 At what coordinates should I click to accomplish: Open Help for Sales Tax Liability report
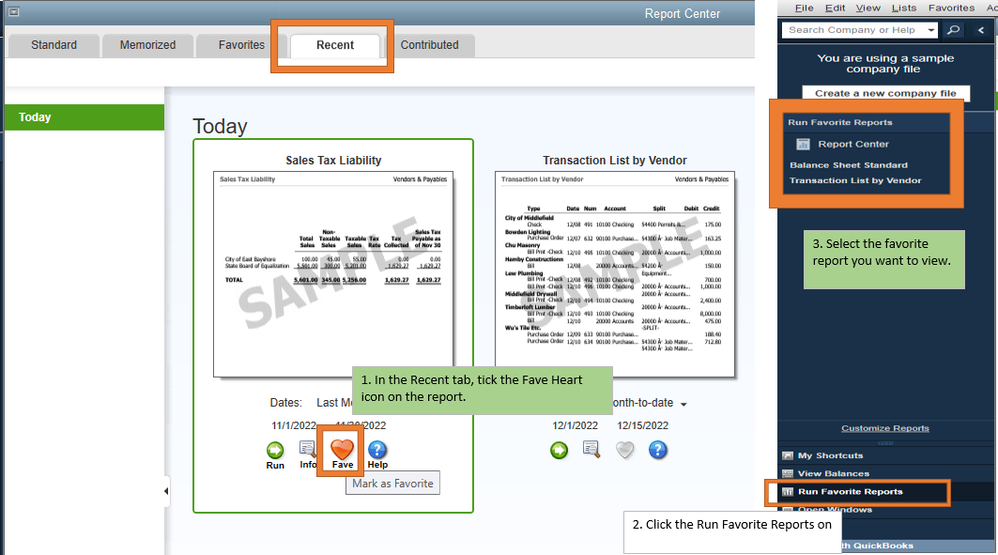[x=377, y=451]
